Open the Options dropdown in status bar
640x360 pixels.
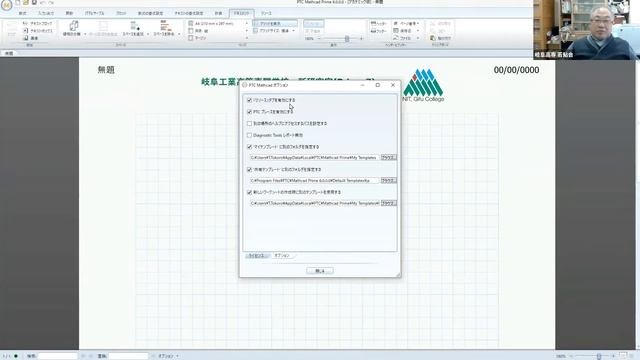pos(168,356)
